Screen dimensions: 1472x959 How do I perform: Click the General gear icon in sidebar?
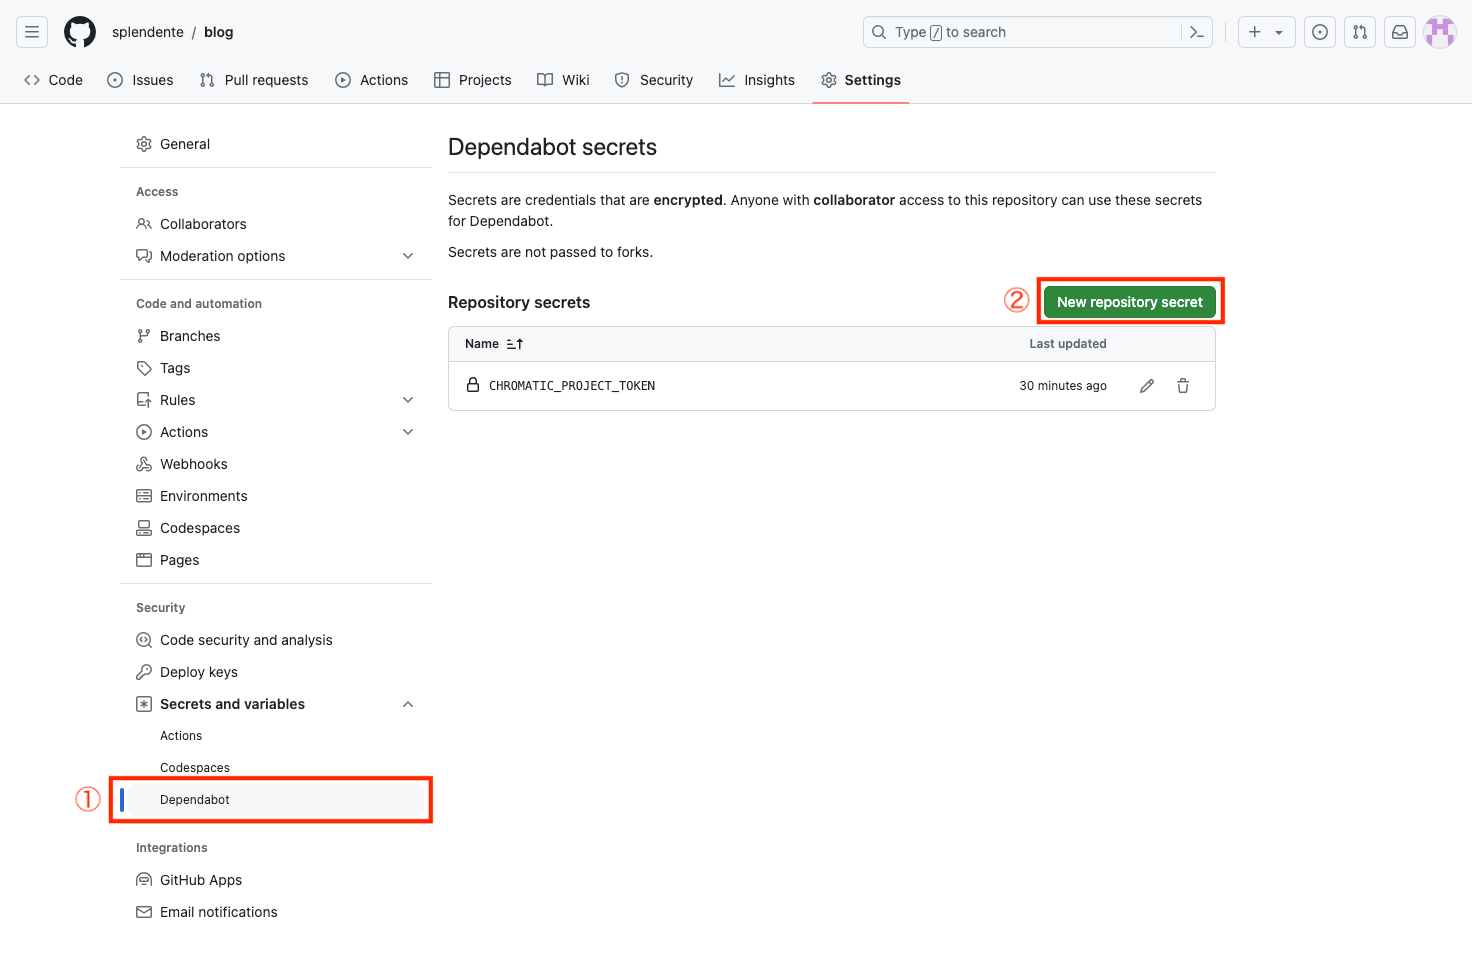click(144, 144)
